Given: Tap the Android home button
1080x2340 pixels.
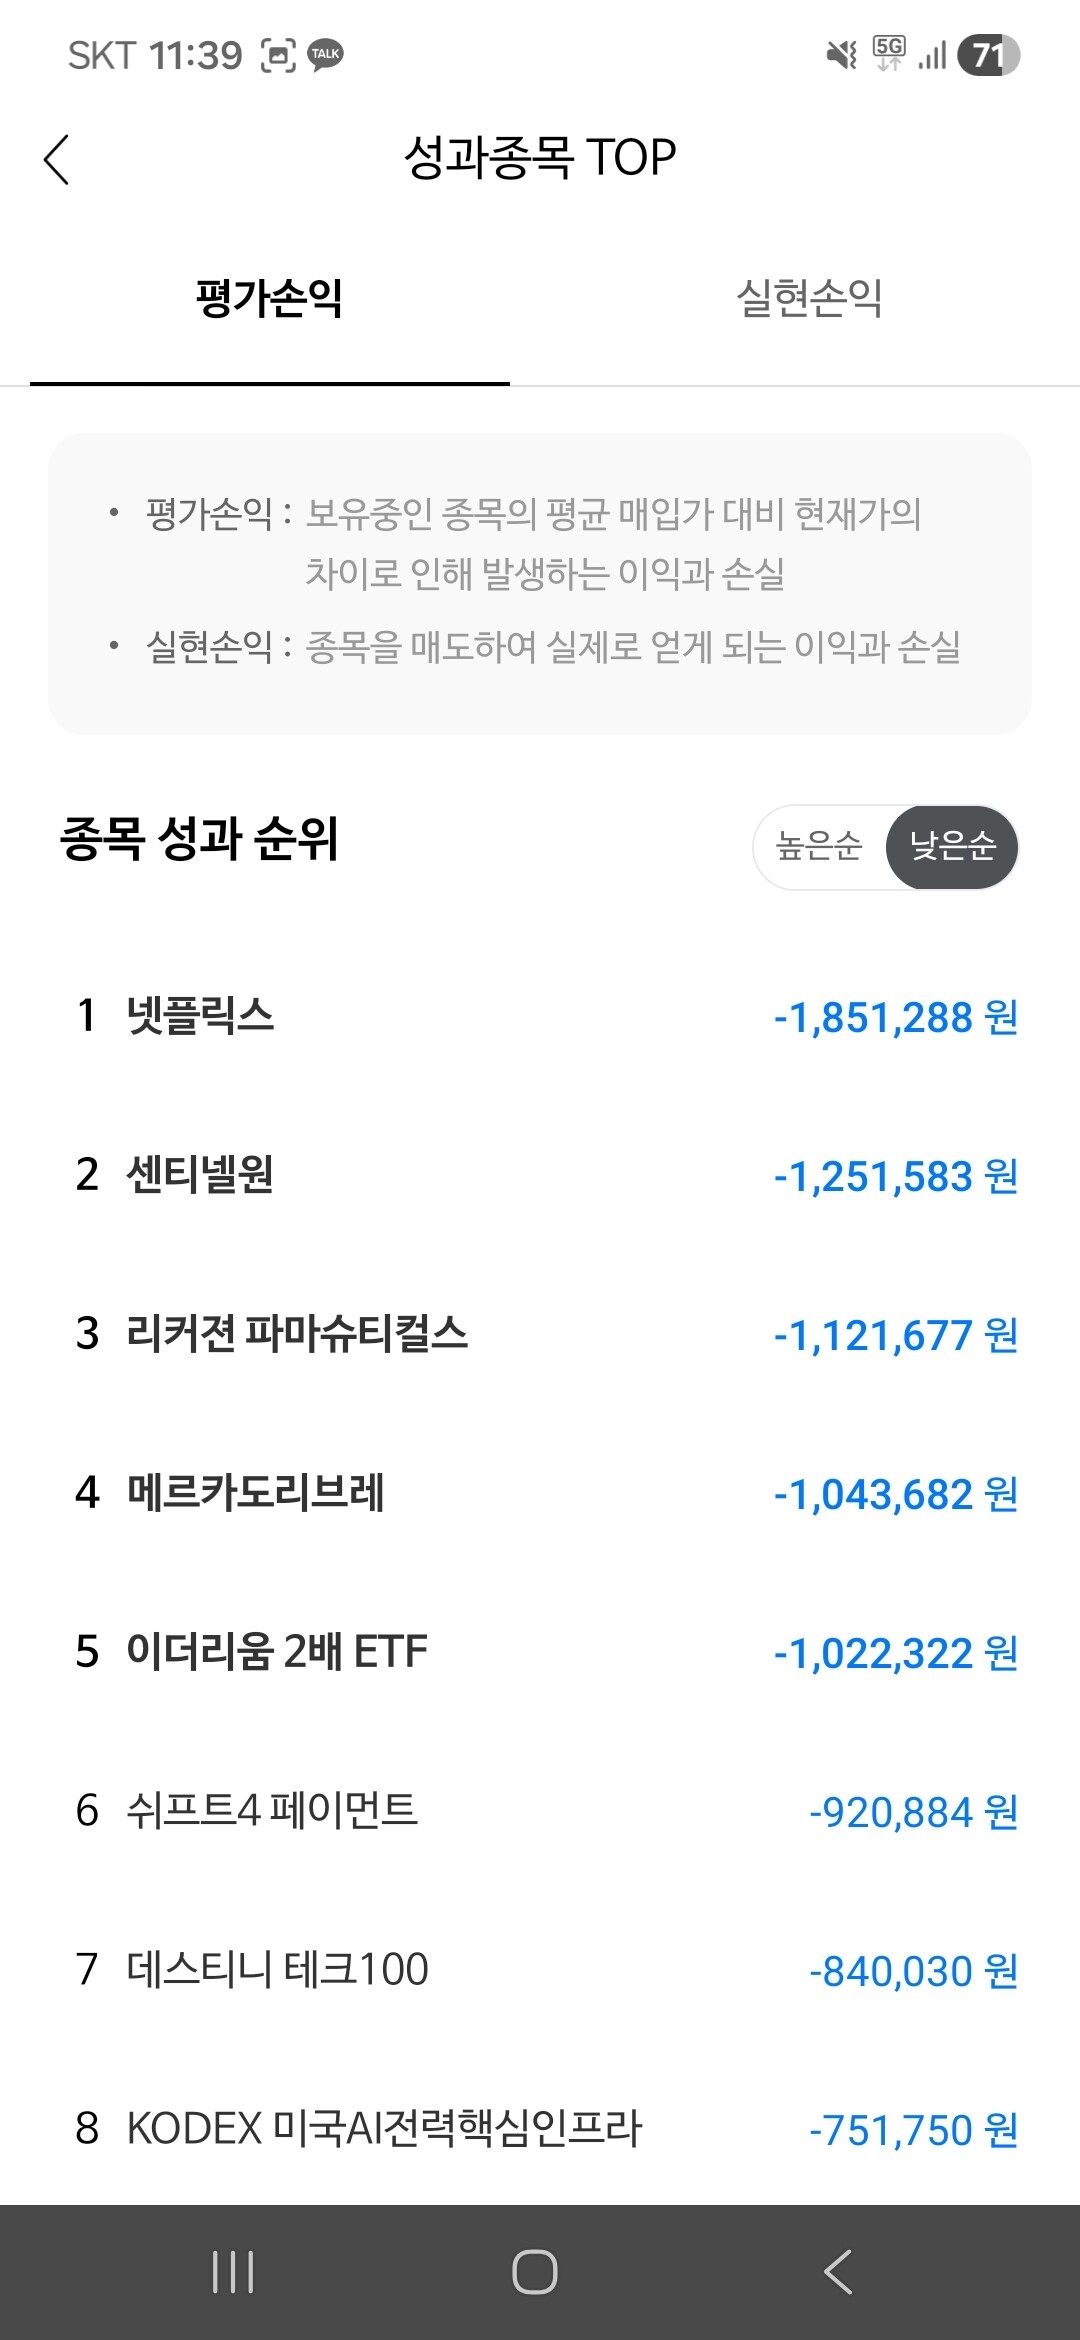Looking at the screenshot, I should 535,2272.
